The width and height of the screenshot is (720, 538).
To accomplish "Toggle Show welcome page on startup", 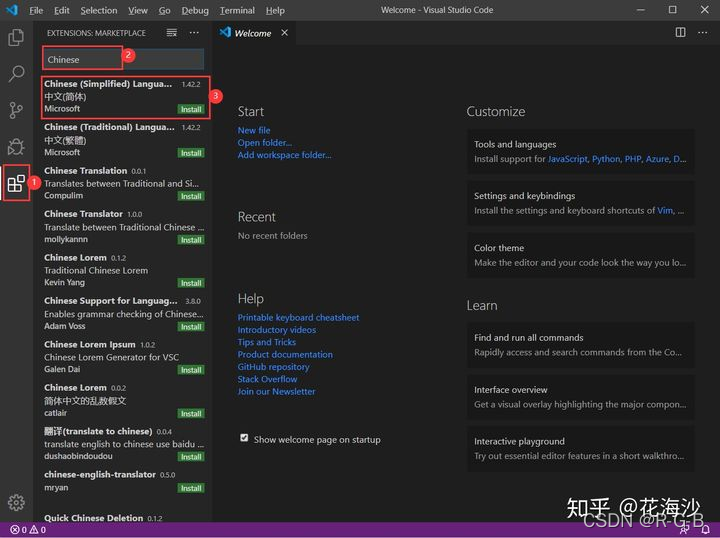I will 244,438.
